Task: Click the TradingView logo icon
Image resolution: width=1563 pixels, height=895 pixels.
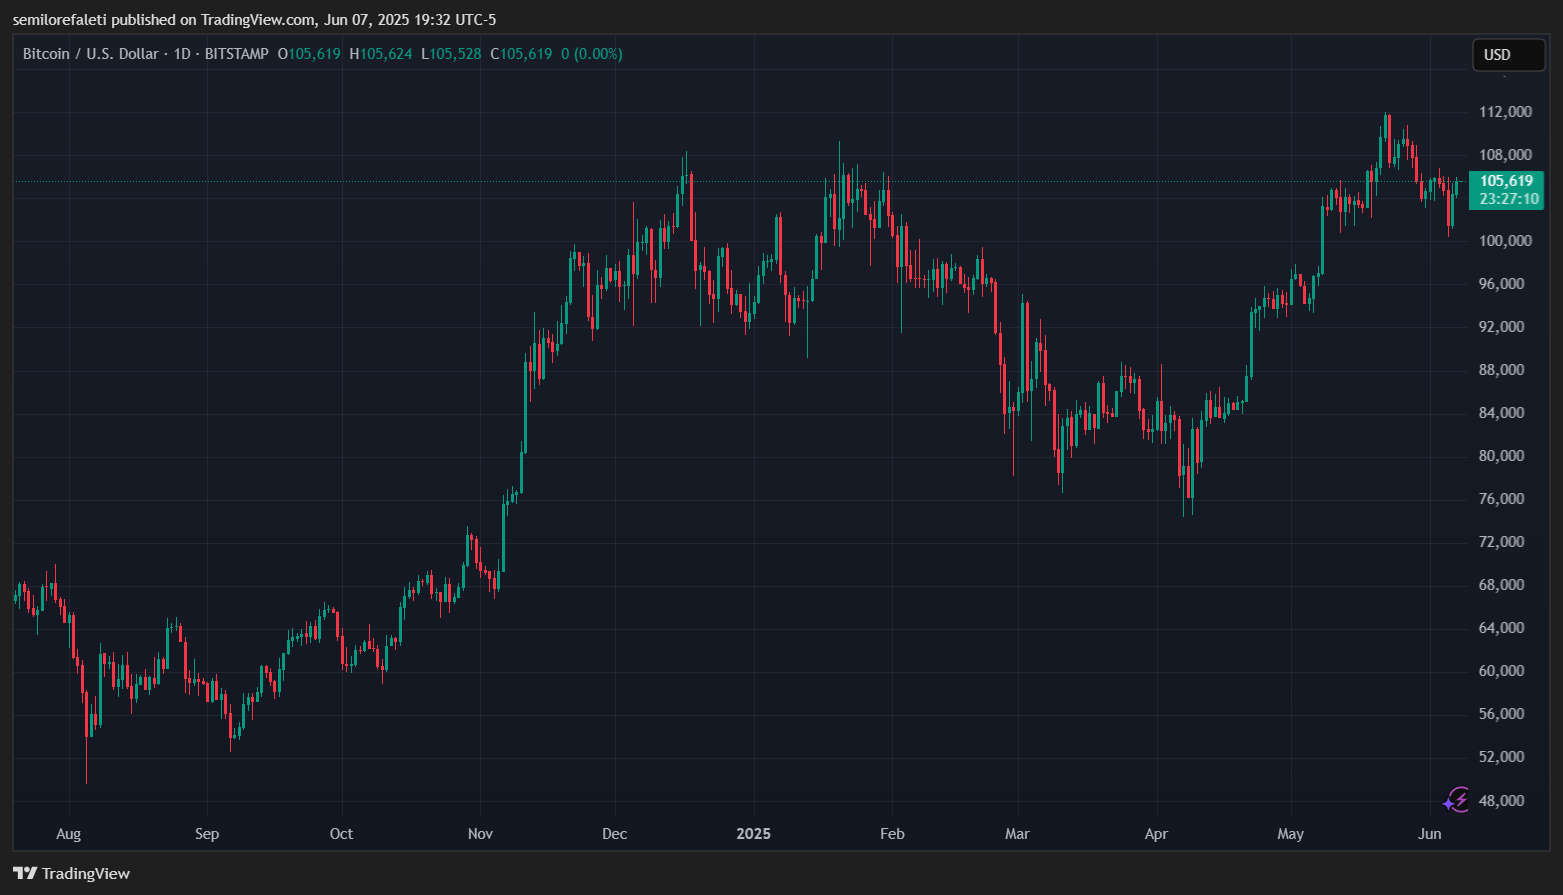Action: pyautogui.click(x=25, y=873)
